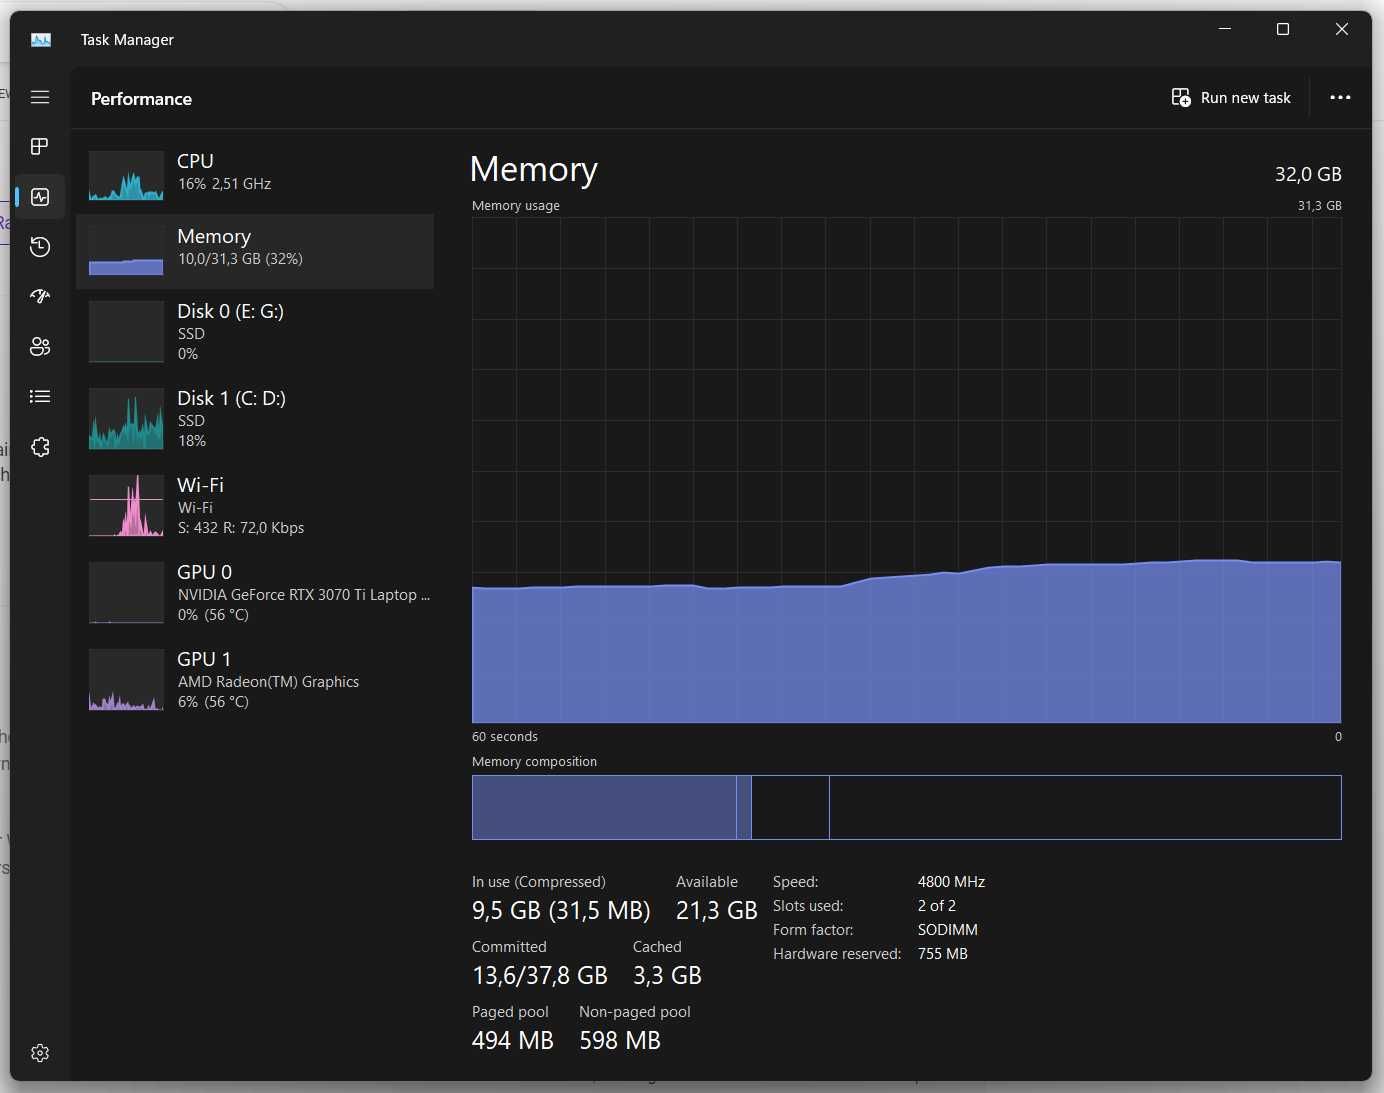Click the '13,6/37,8 GB' committed value

[540, 975]
